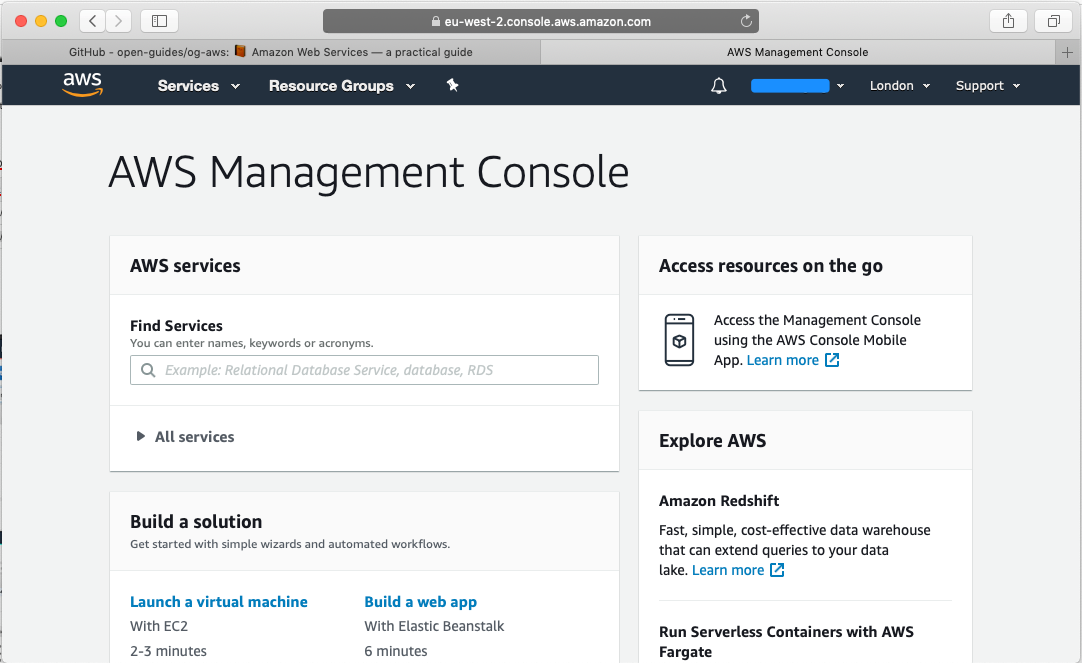
Task: Click the mobile phone app icon
Action: [679, 340]
